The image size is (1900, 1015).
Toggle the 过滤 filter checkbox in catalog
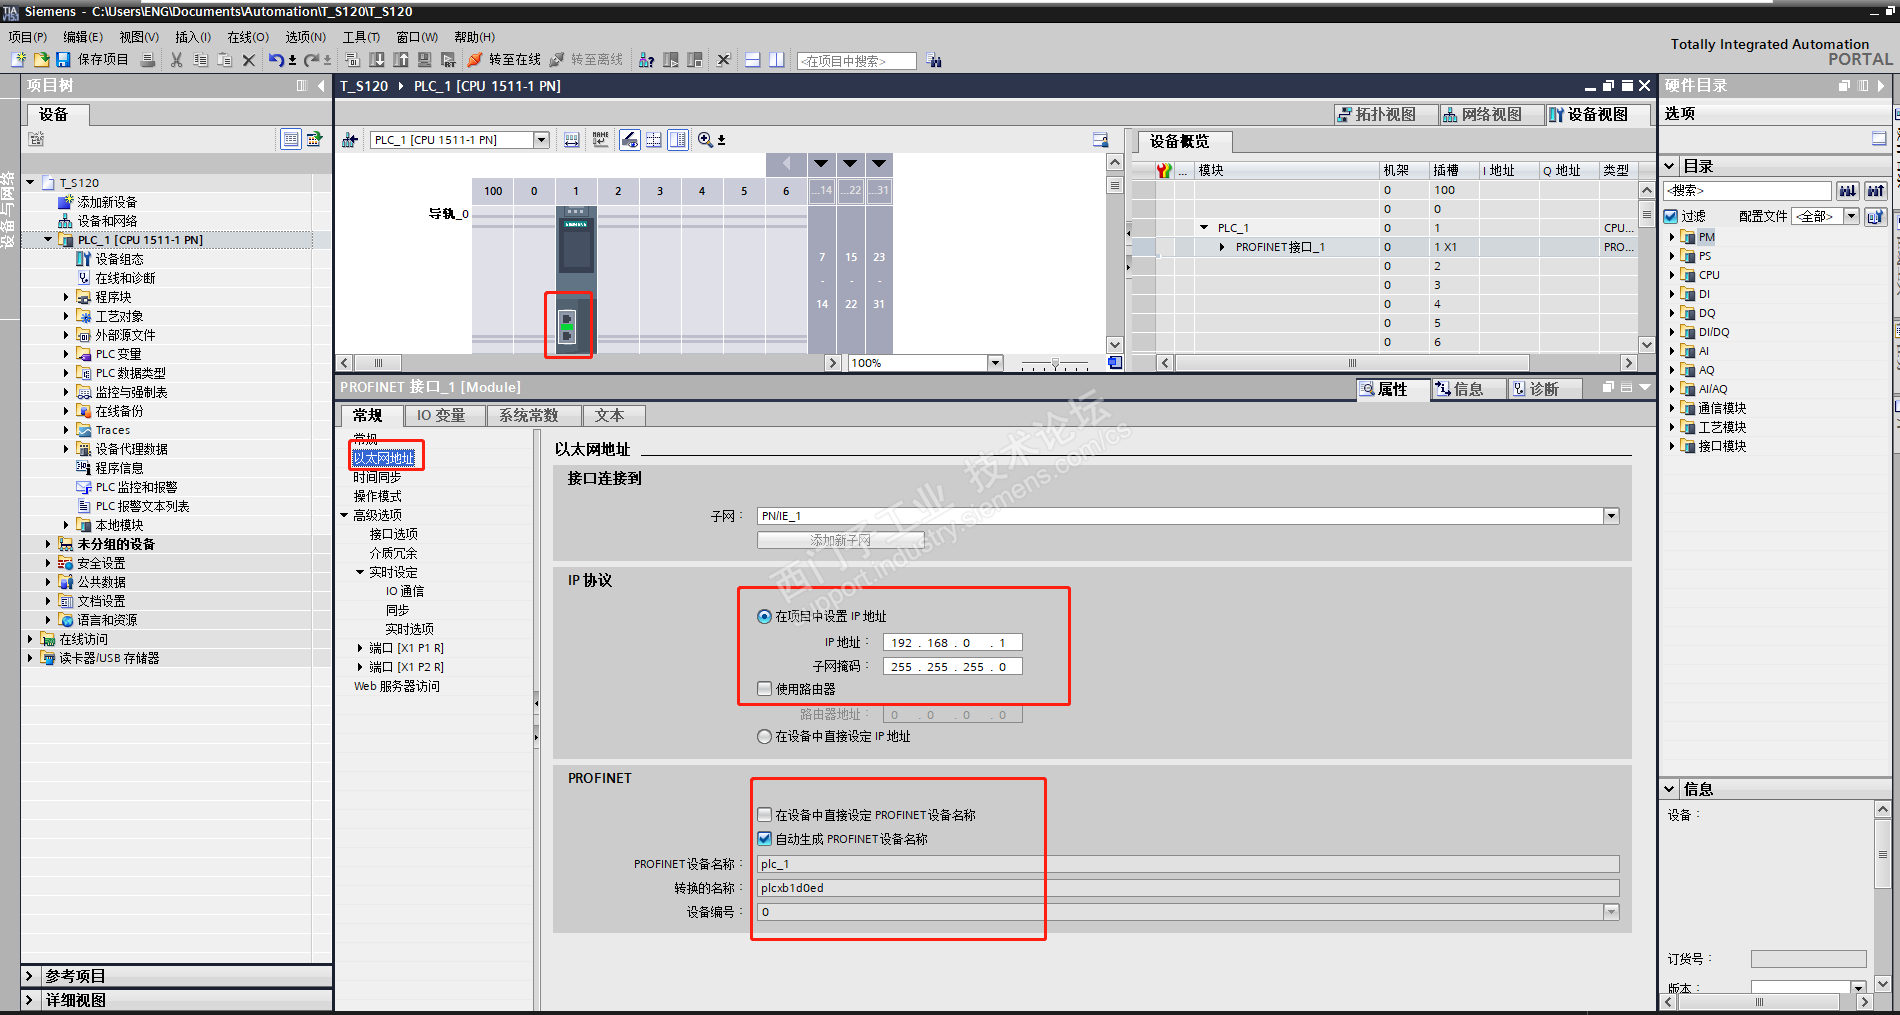point(1671,216)
